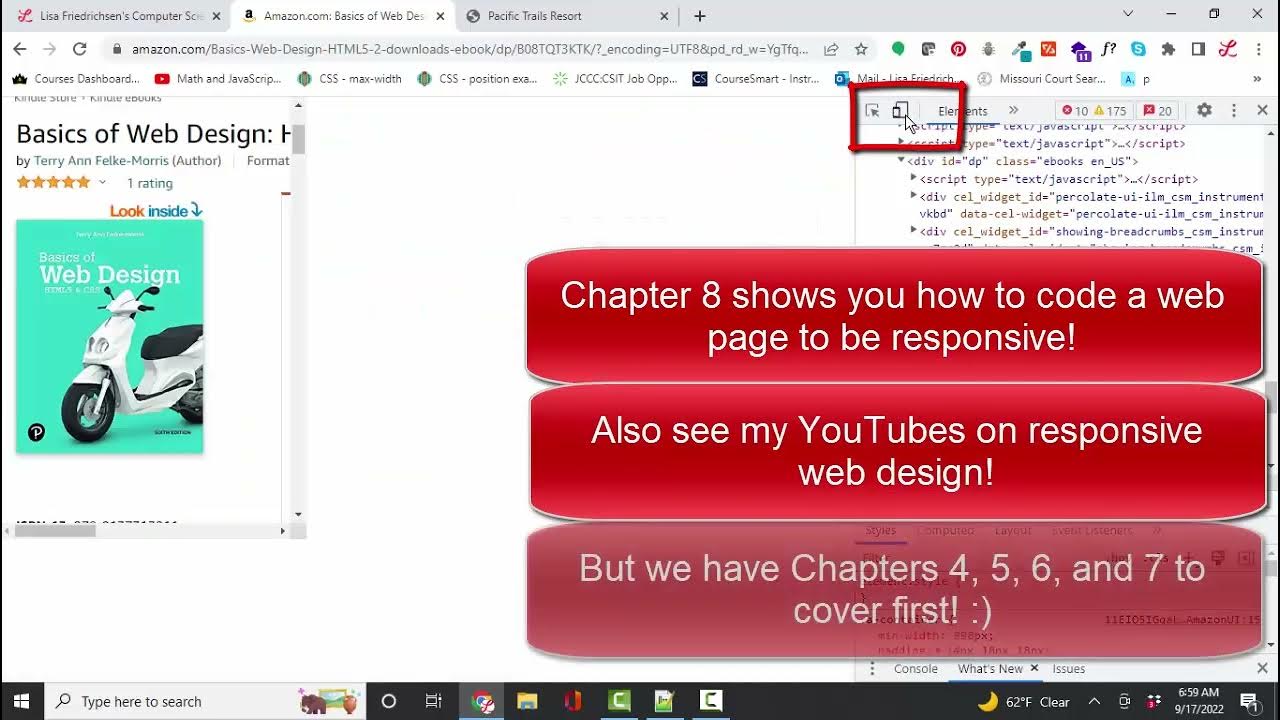
Task: Show more bookmarks chevron
Action: 1257,79
